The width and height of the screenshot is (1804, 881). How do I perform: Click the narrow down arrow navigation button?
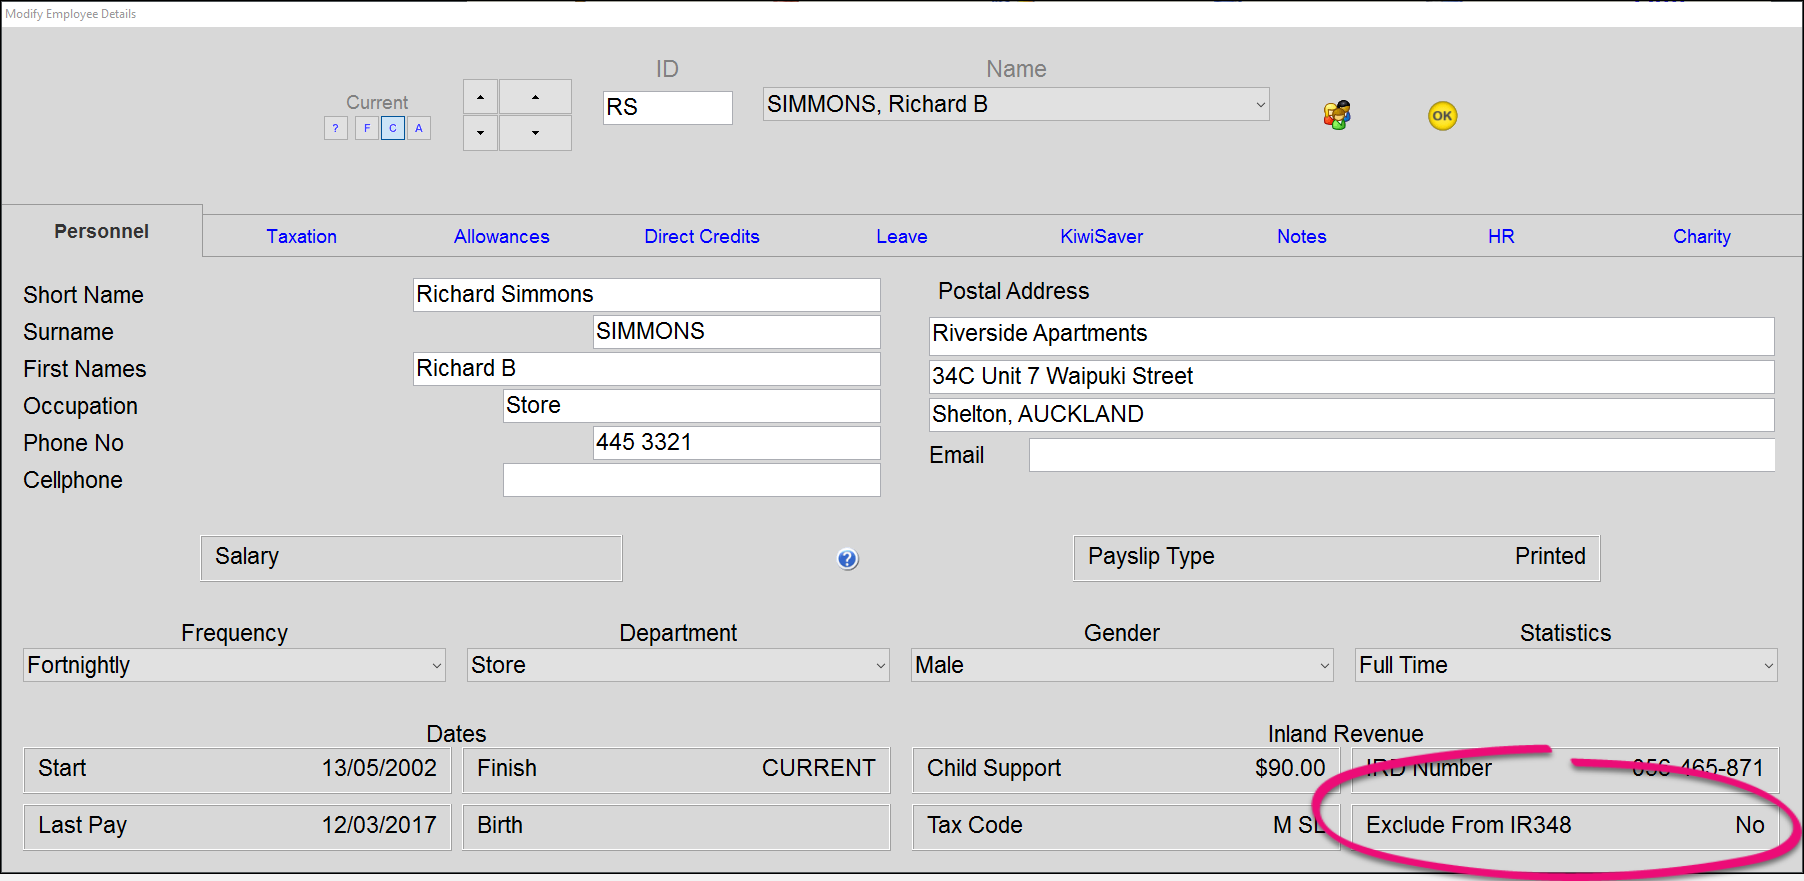[481, 132]
